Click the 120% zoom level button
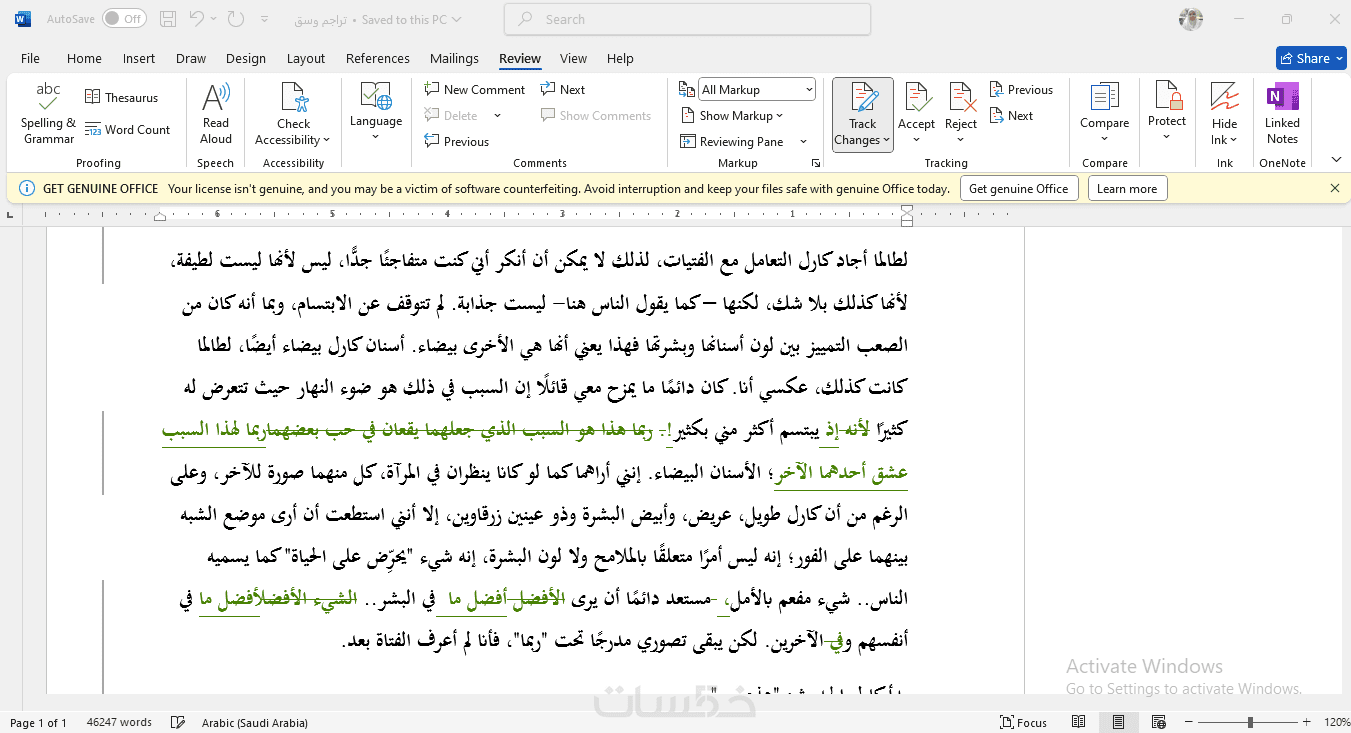This screenshot has width=1351, height=733. point(1337,723)
